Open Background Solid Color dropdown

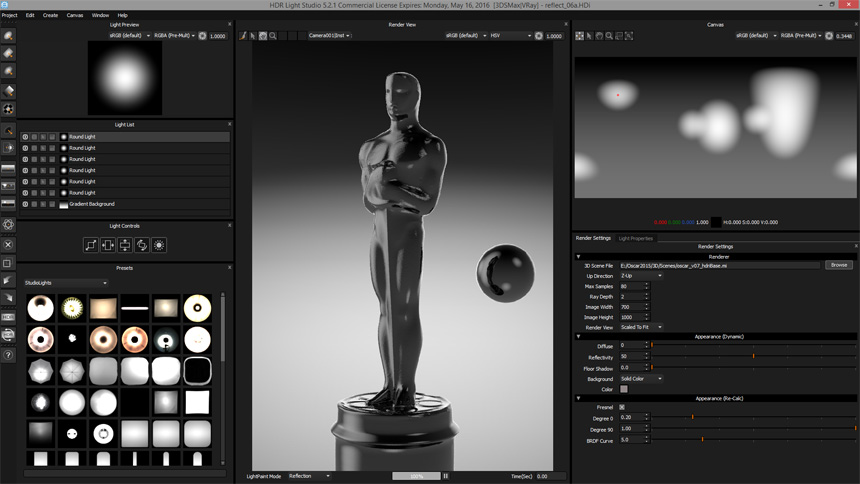(x=641, y=379)
